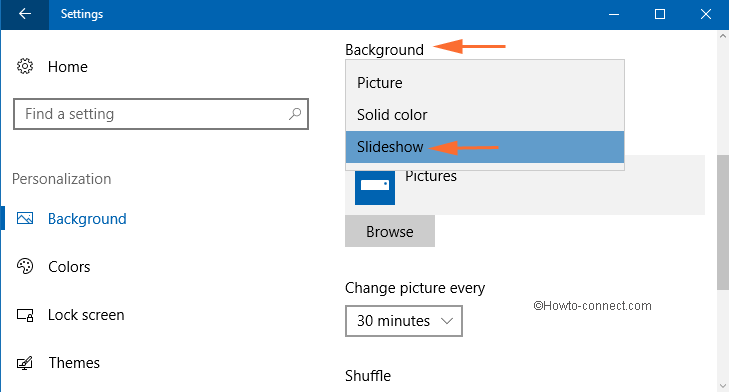Minimize the Settings window
This screenshot has width=729, height=392.
tap(614, 14)
